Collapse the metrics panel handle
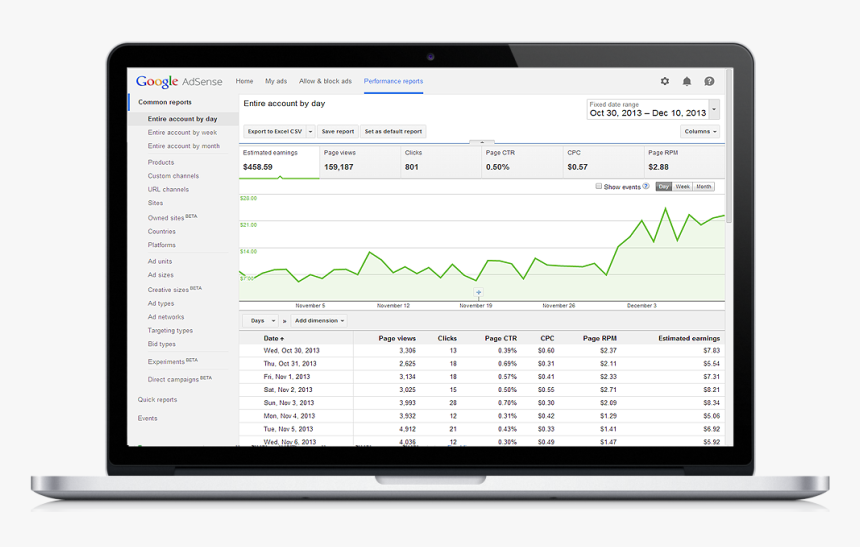Screen dimensions: 860x547 (482, 142)
